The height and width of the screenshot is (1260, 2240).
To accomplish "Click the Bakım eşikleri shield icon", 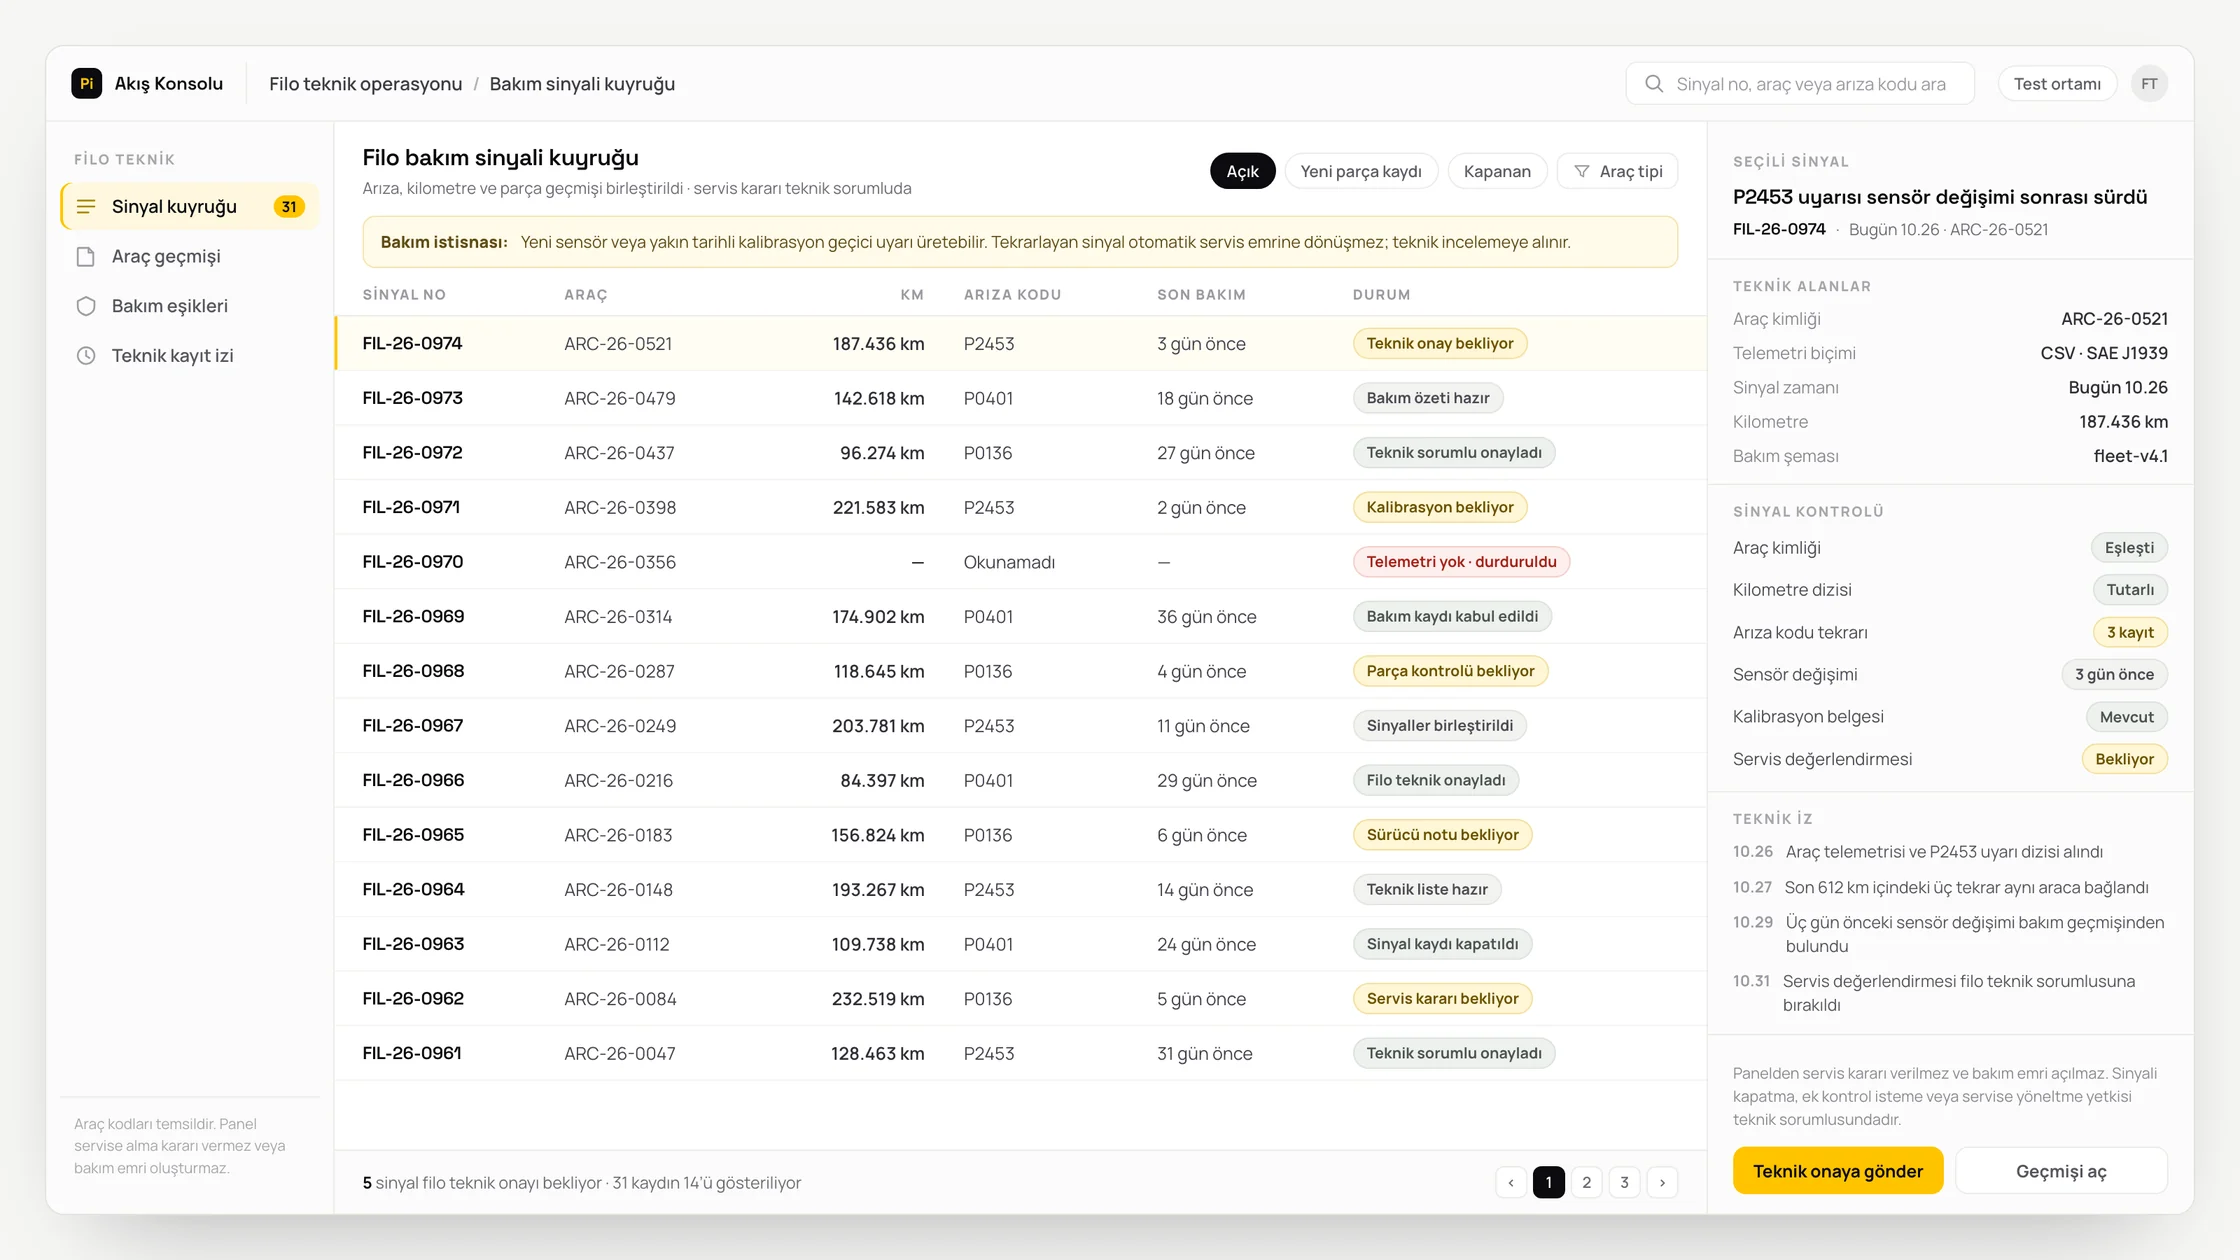I will click(86, 306).
